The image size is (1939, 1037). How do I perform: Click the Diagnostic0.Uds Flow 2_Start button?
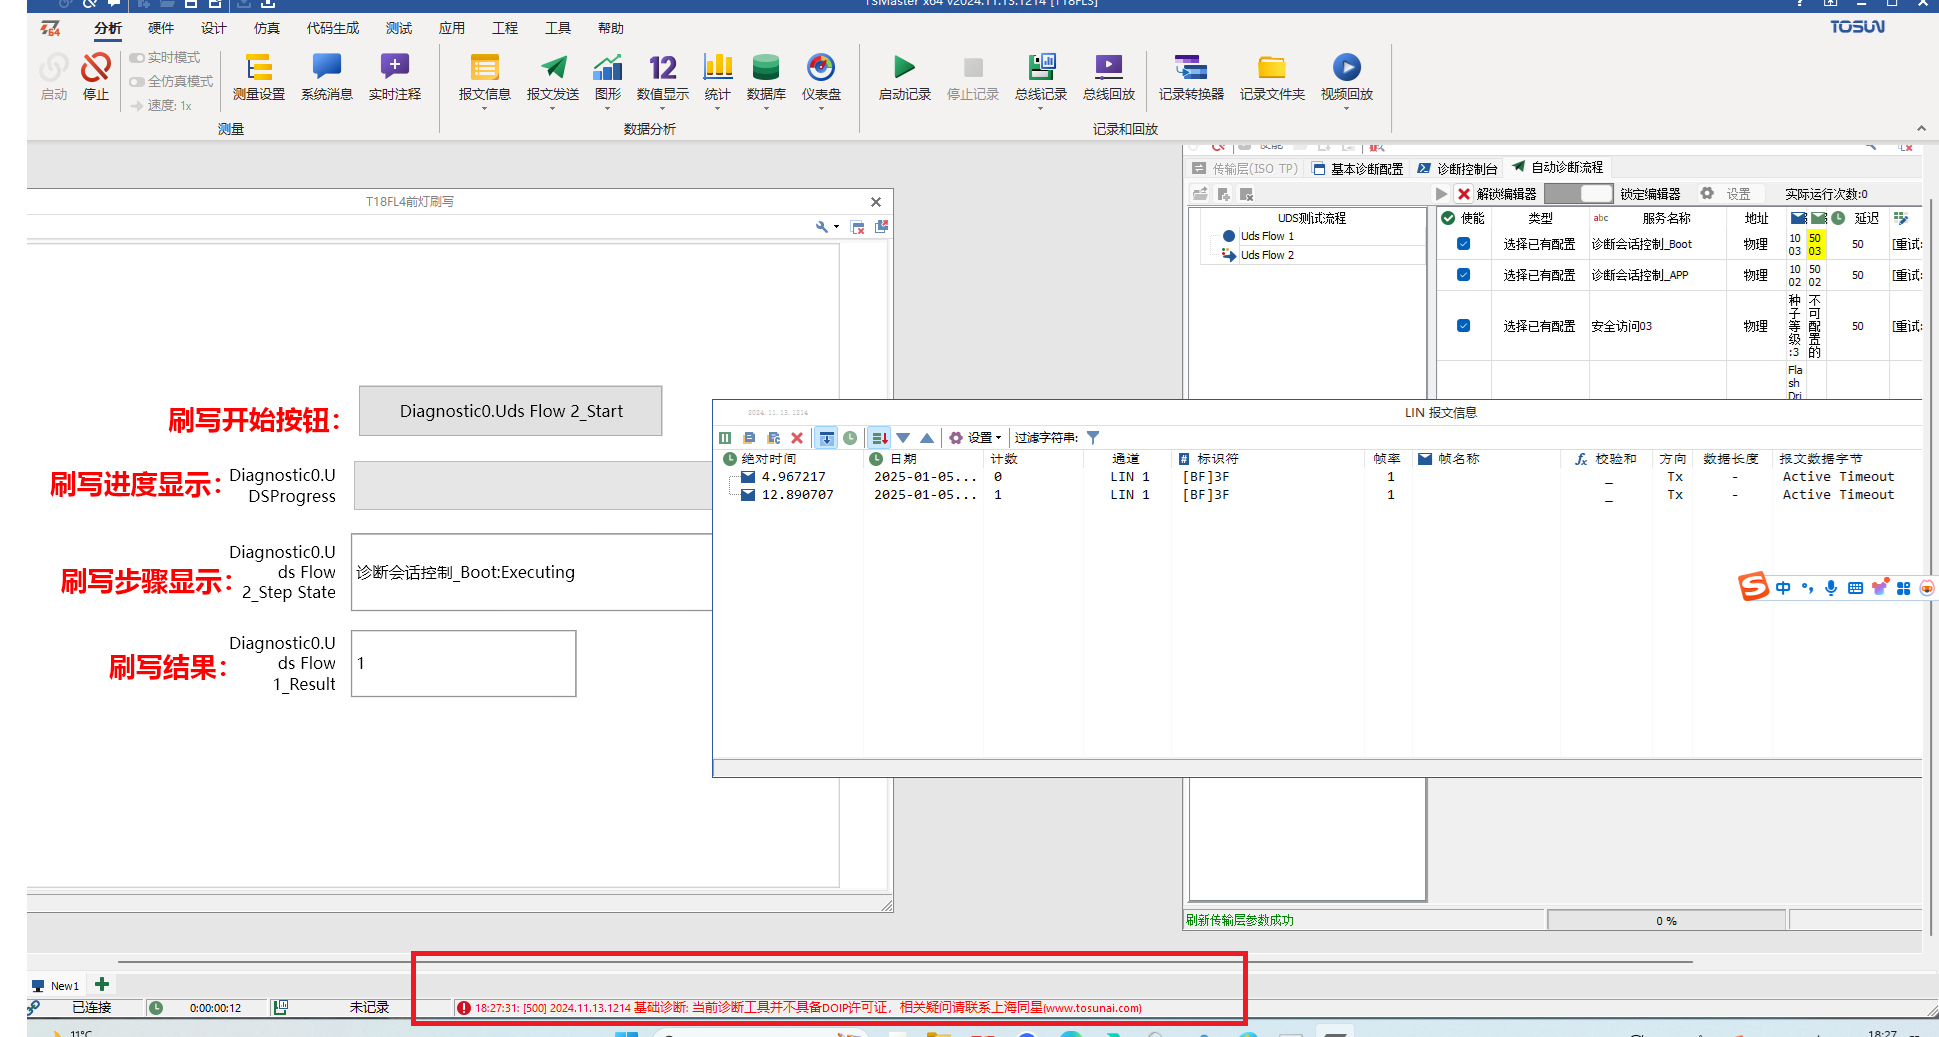click(x=511, y=411)
